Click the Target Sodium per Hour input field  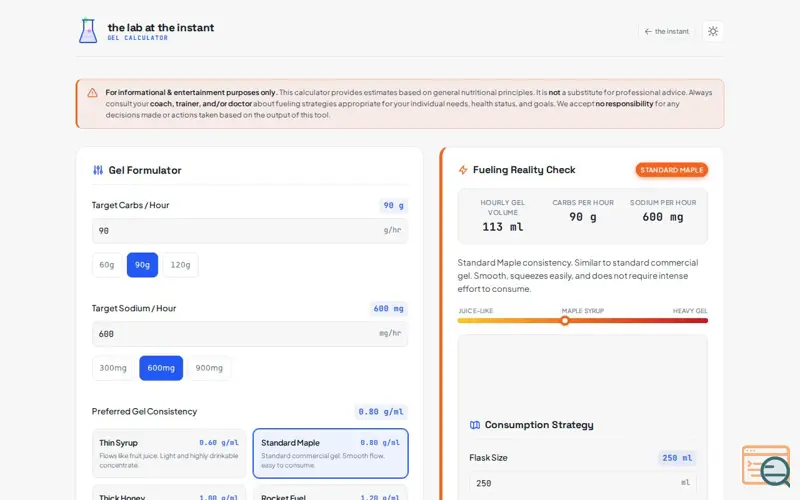tap(250, 334)
